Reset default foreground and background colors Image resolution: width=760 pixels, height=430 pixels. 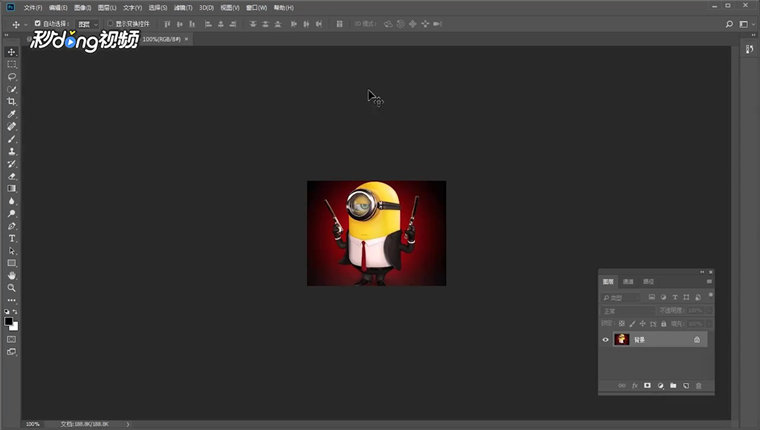click(7, 312)
